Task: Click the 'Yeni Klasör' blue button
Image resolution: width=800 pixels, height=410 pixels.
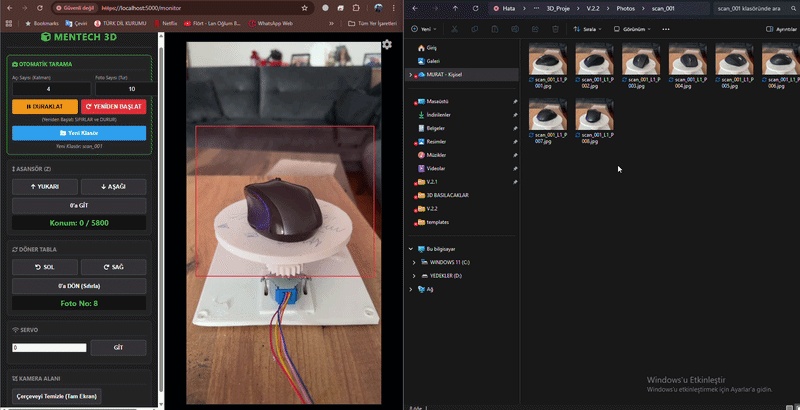Action: (79, 133)
